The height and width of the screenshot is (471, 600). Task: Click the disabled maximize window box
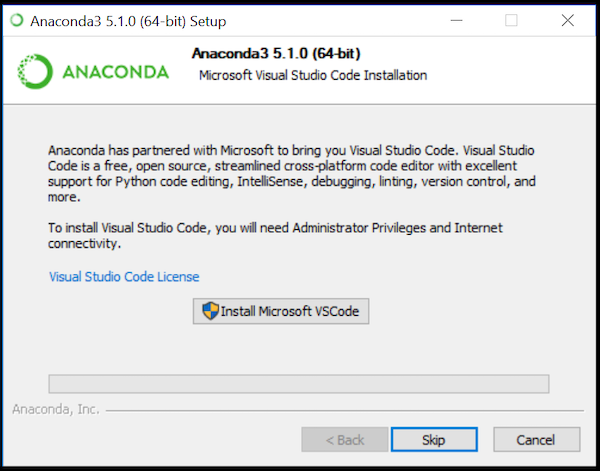pyautogui.click(x=511, y=20)
